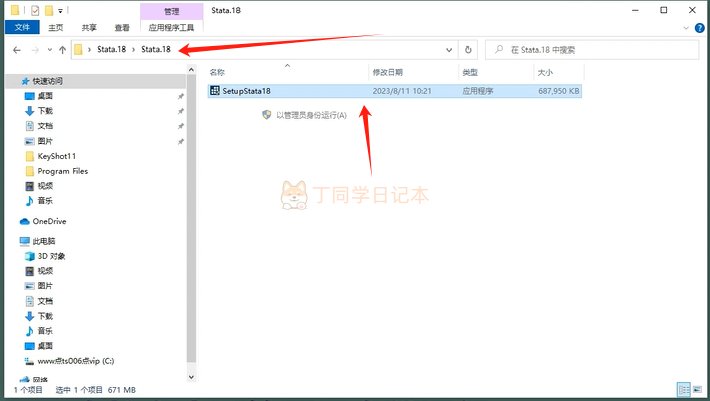Open KeyShot11 folder in sidebar
Viewport: 710px width, 401px height.
57,156
